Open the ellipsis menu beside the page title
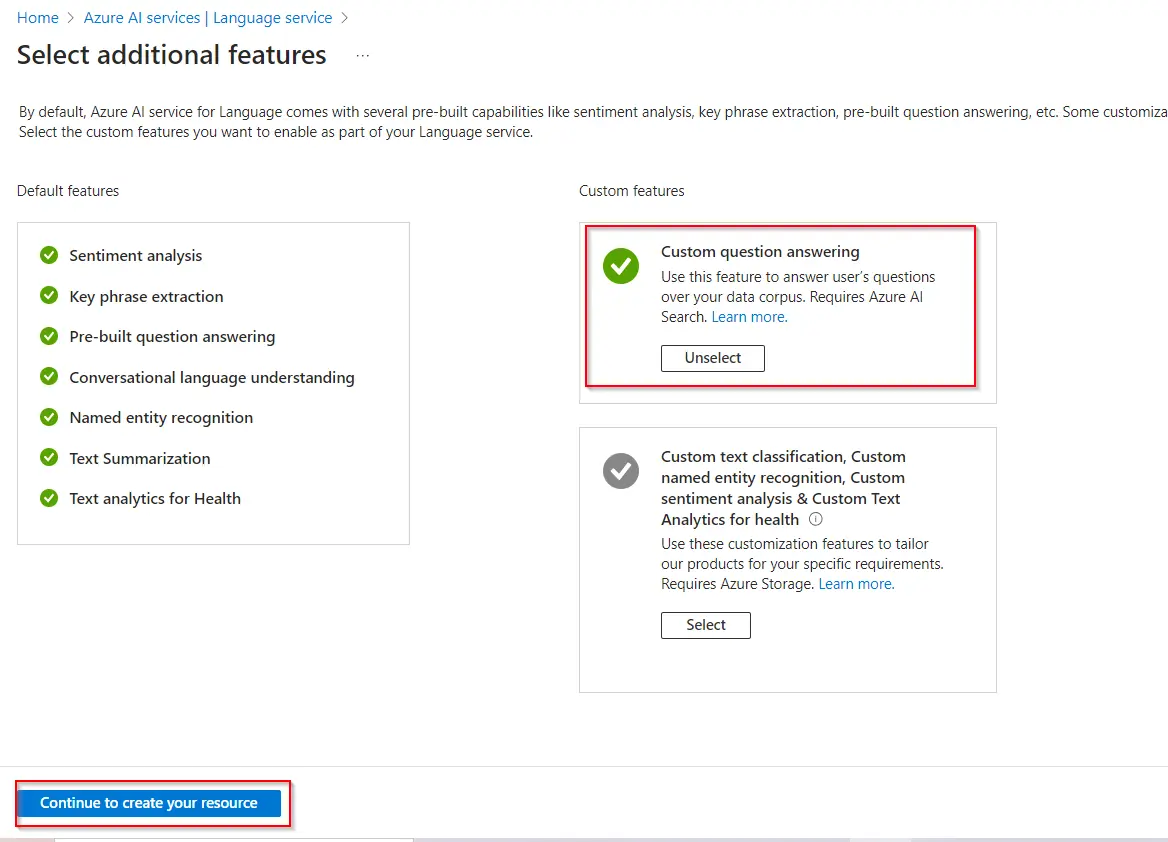This screenshot has height=842, width=1168. coord(362,56)
